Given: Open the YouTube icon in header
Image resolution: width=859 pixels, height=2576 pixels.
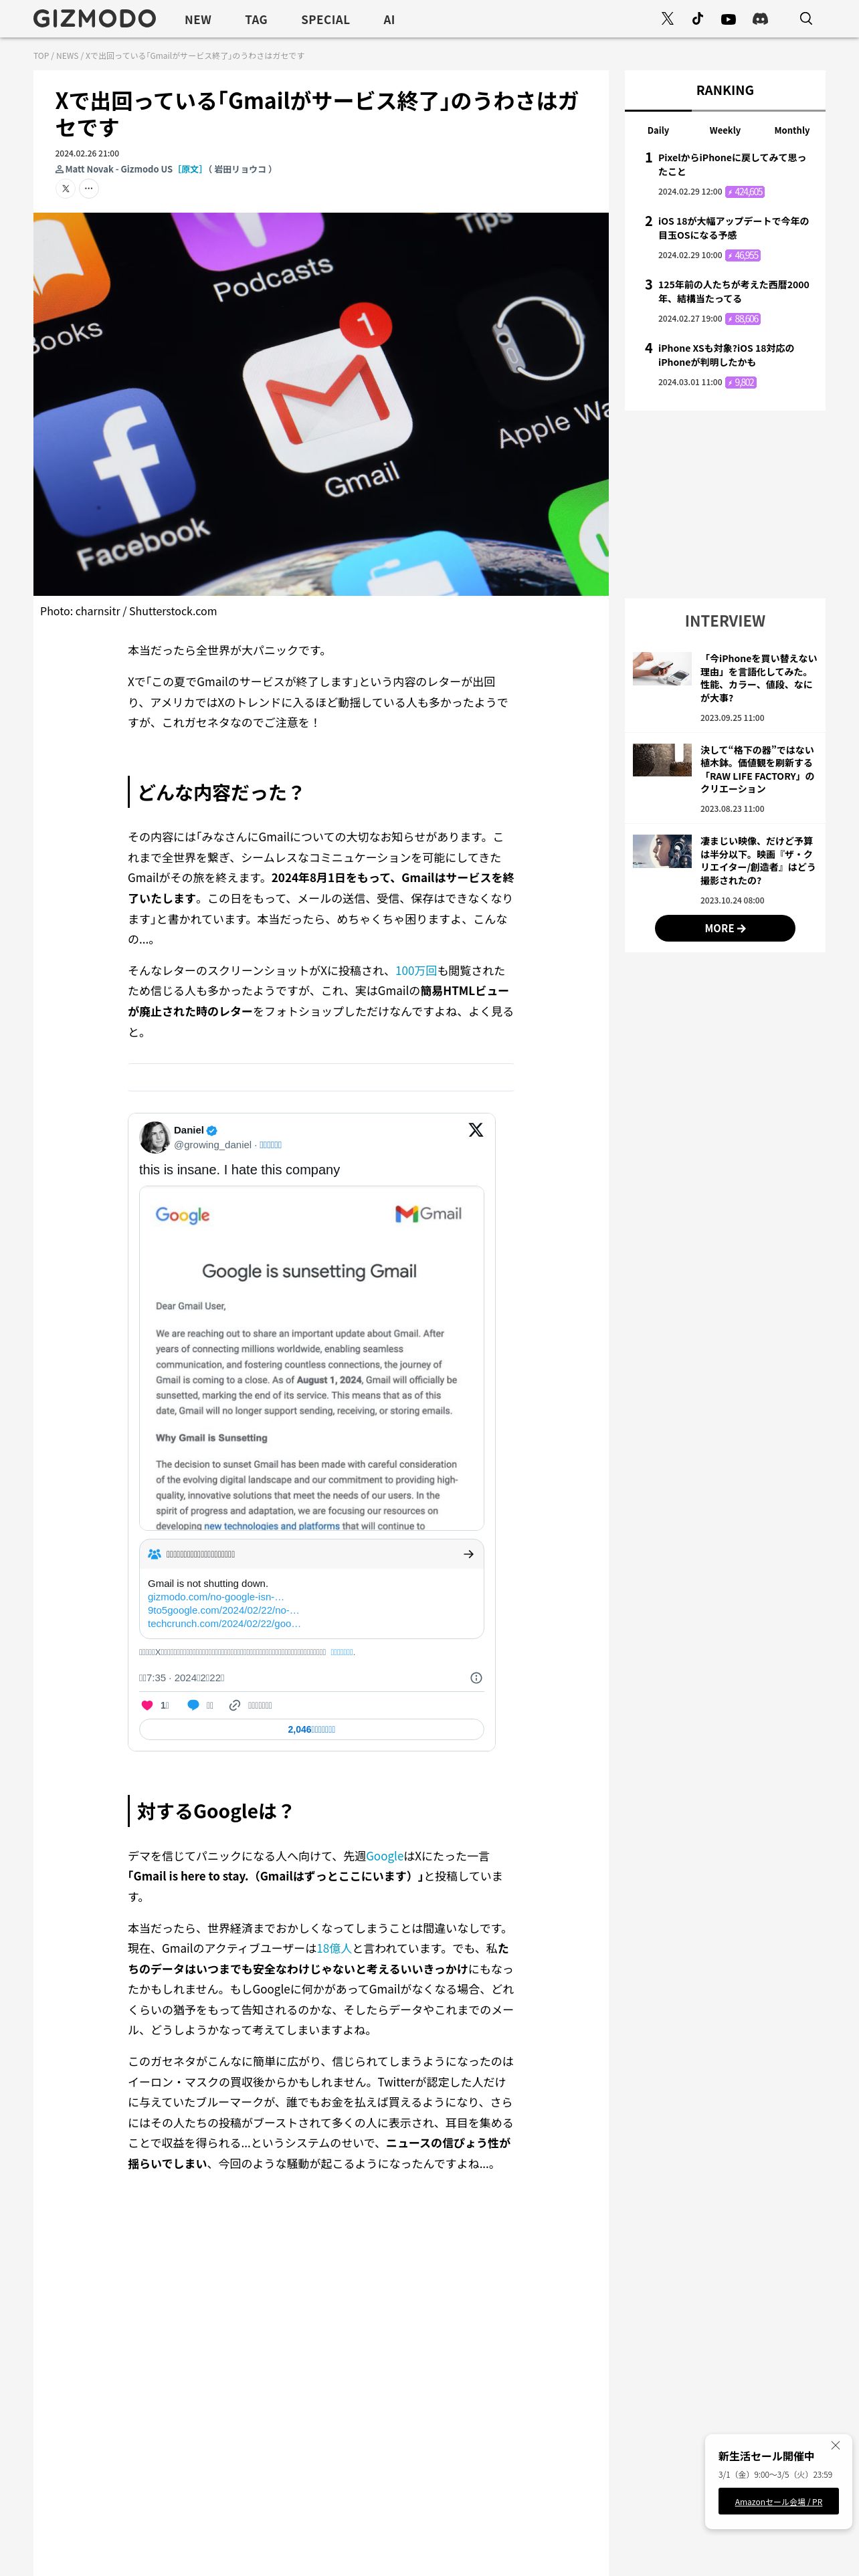Looking at the screenshot, I should (728, 19).
